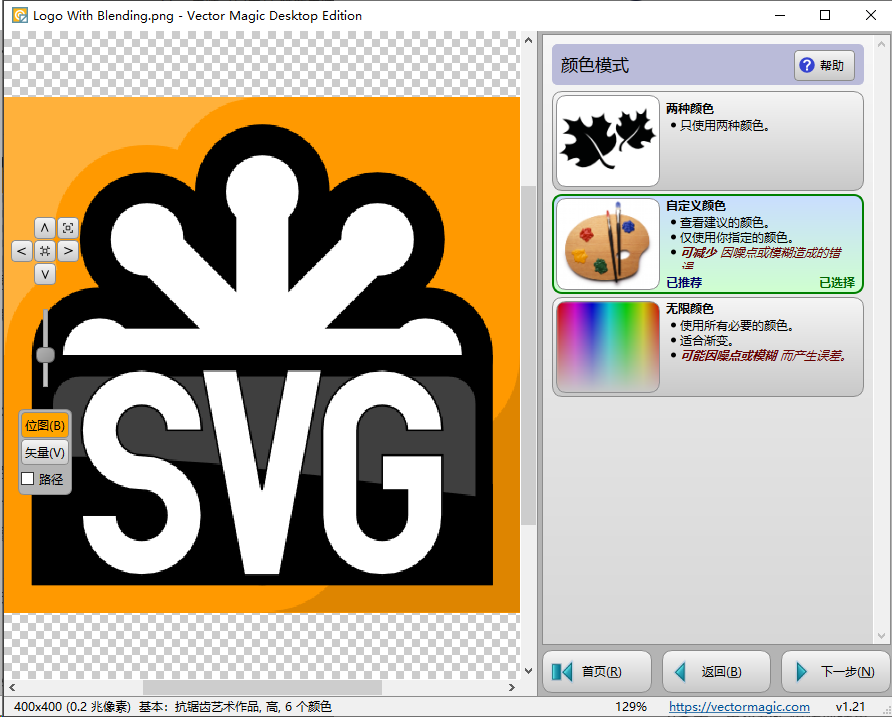Screen dimensions: 892x717
Task: Enable the 路径 checkbox
Action: pyautogui.click(x=27, y=479)
